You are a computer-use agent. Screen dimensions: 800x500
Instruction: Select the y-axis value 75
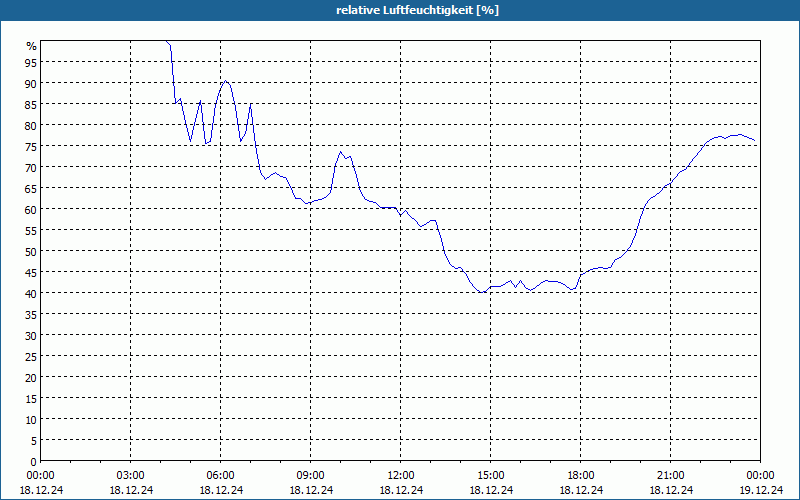[x=31, y=146]
